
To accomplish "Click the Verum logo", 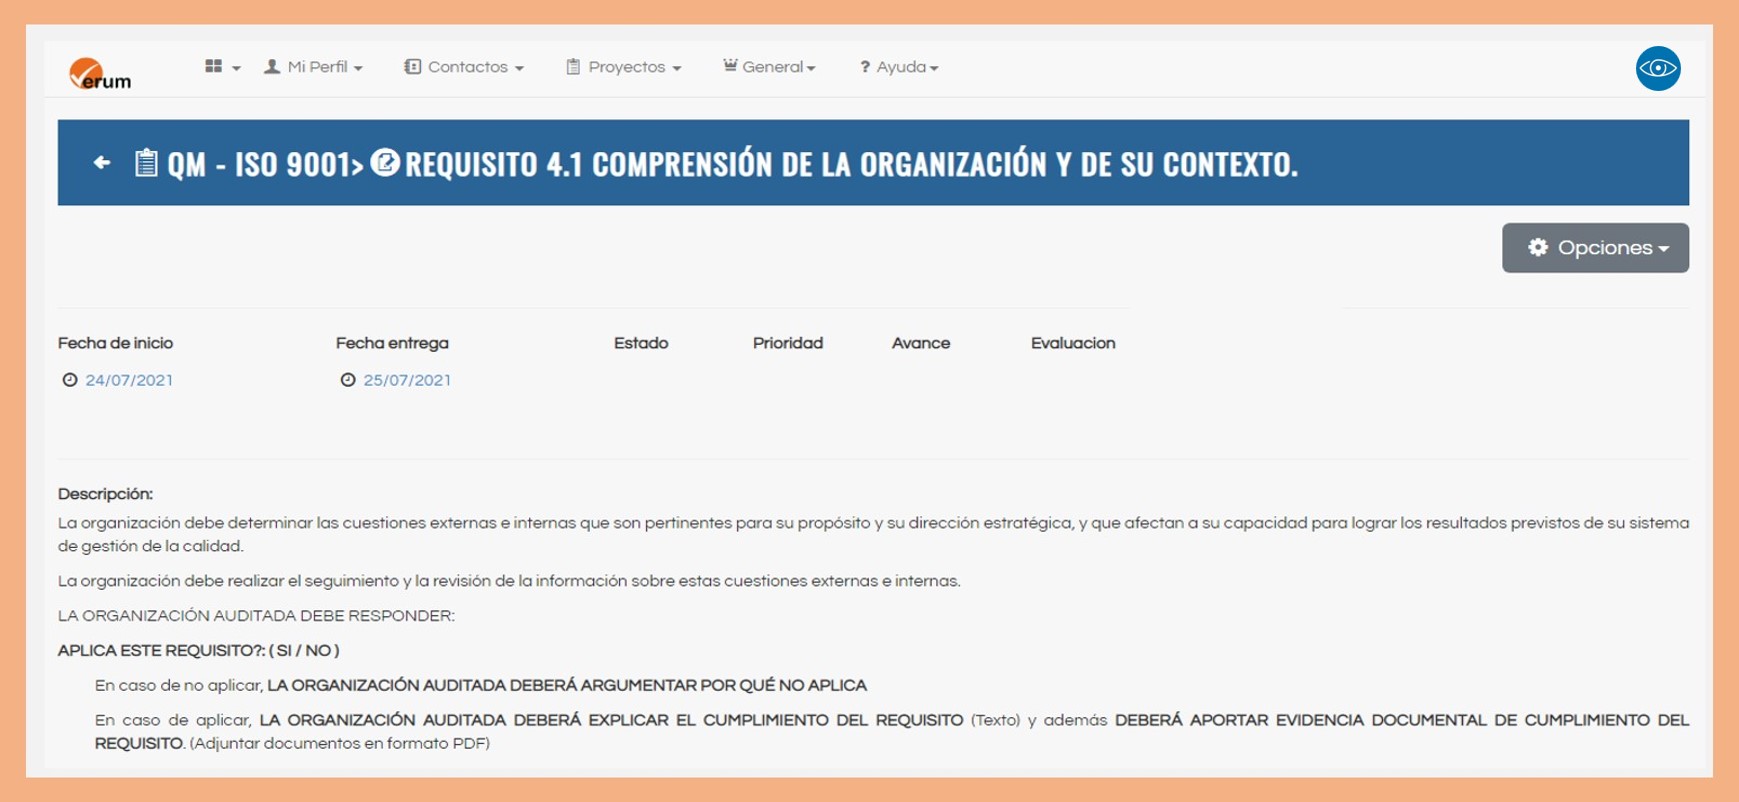I will 99,73.
